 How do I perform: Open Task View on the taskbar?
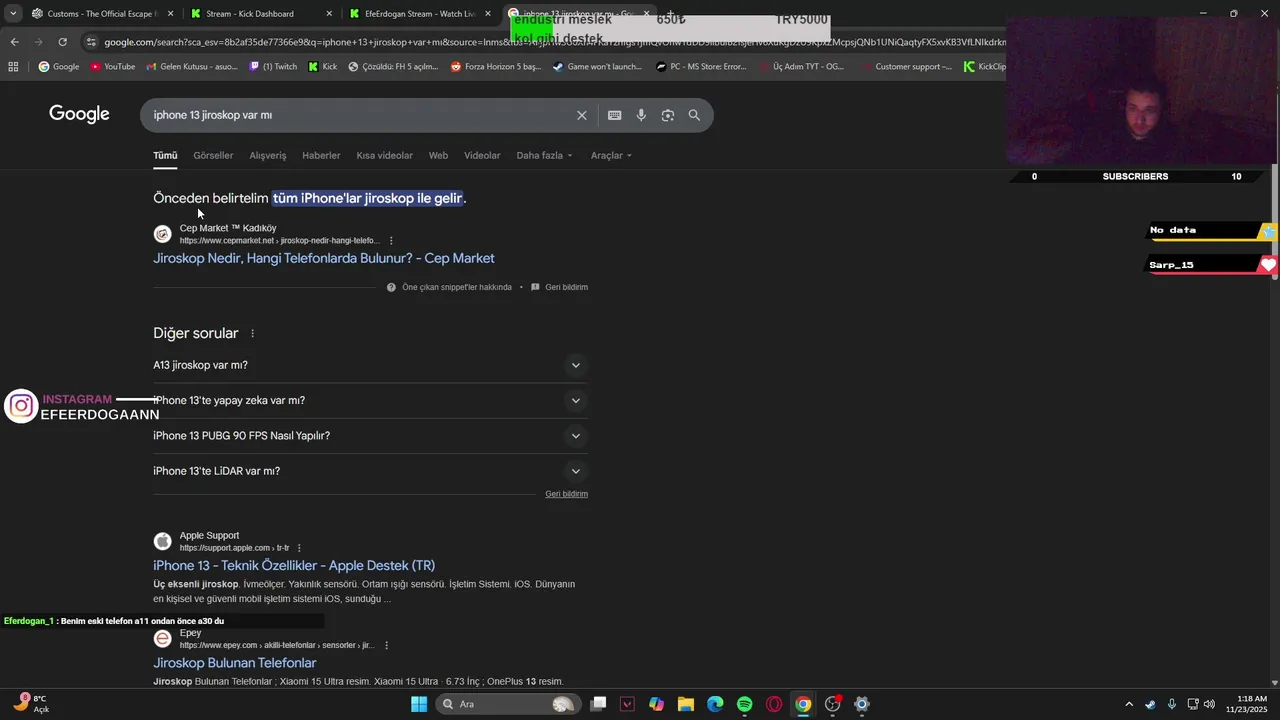[x=598, y=704]
